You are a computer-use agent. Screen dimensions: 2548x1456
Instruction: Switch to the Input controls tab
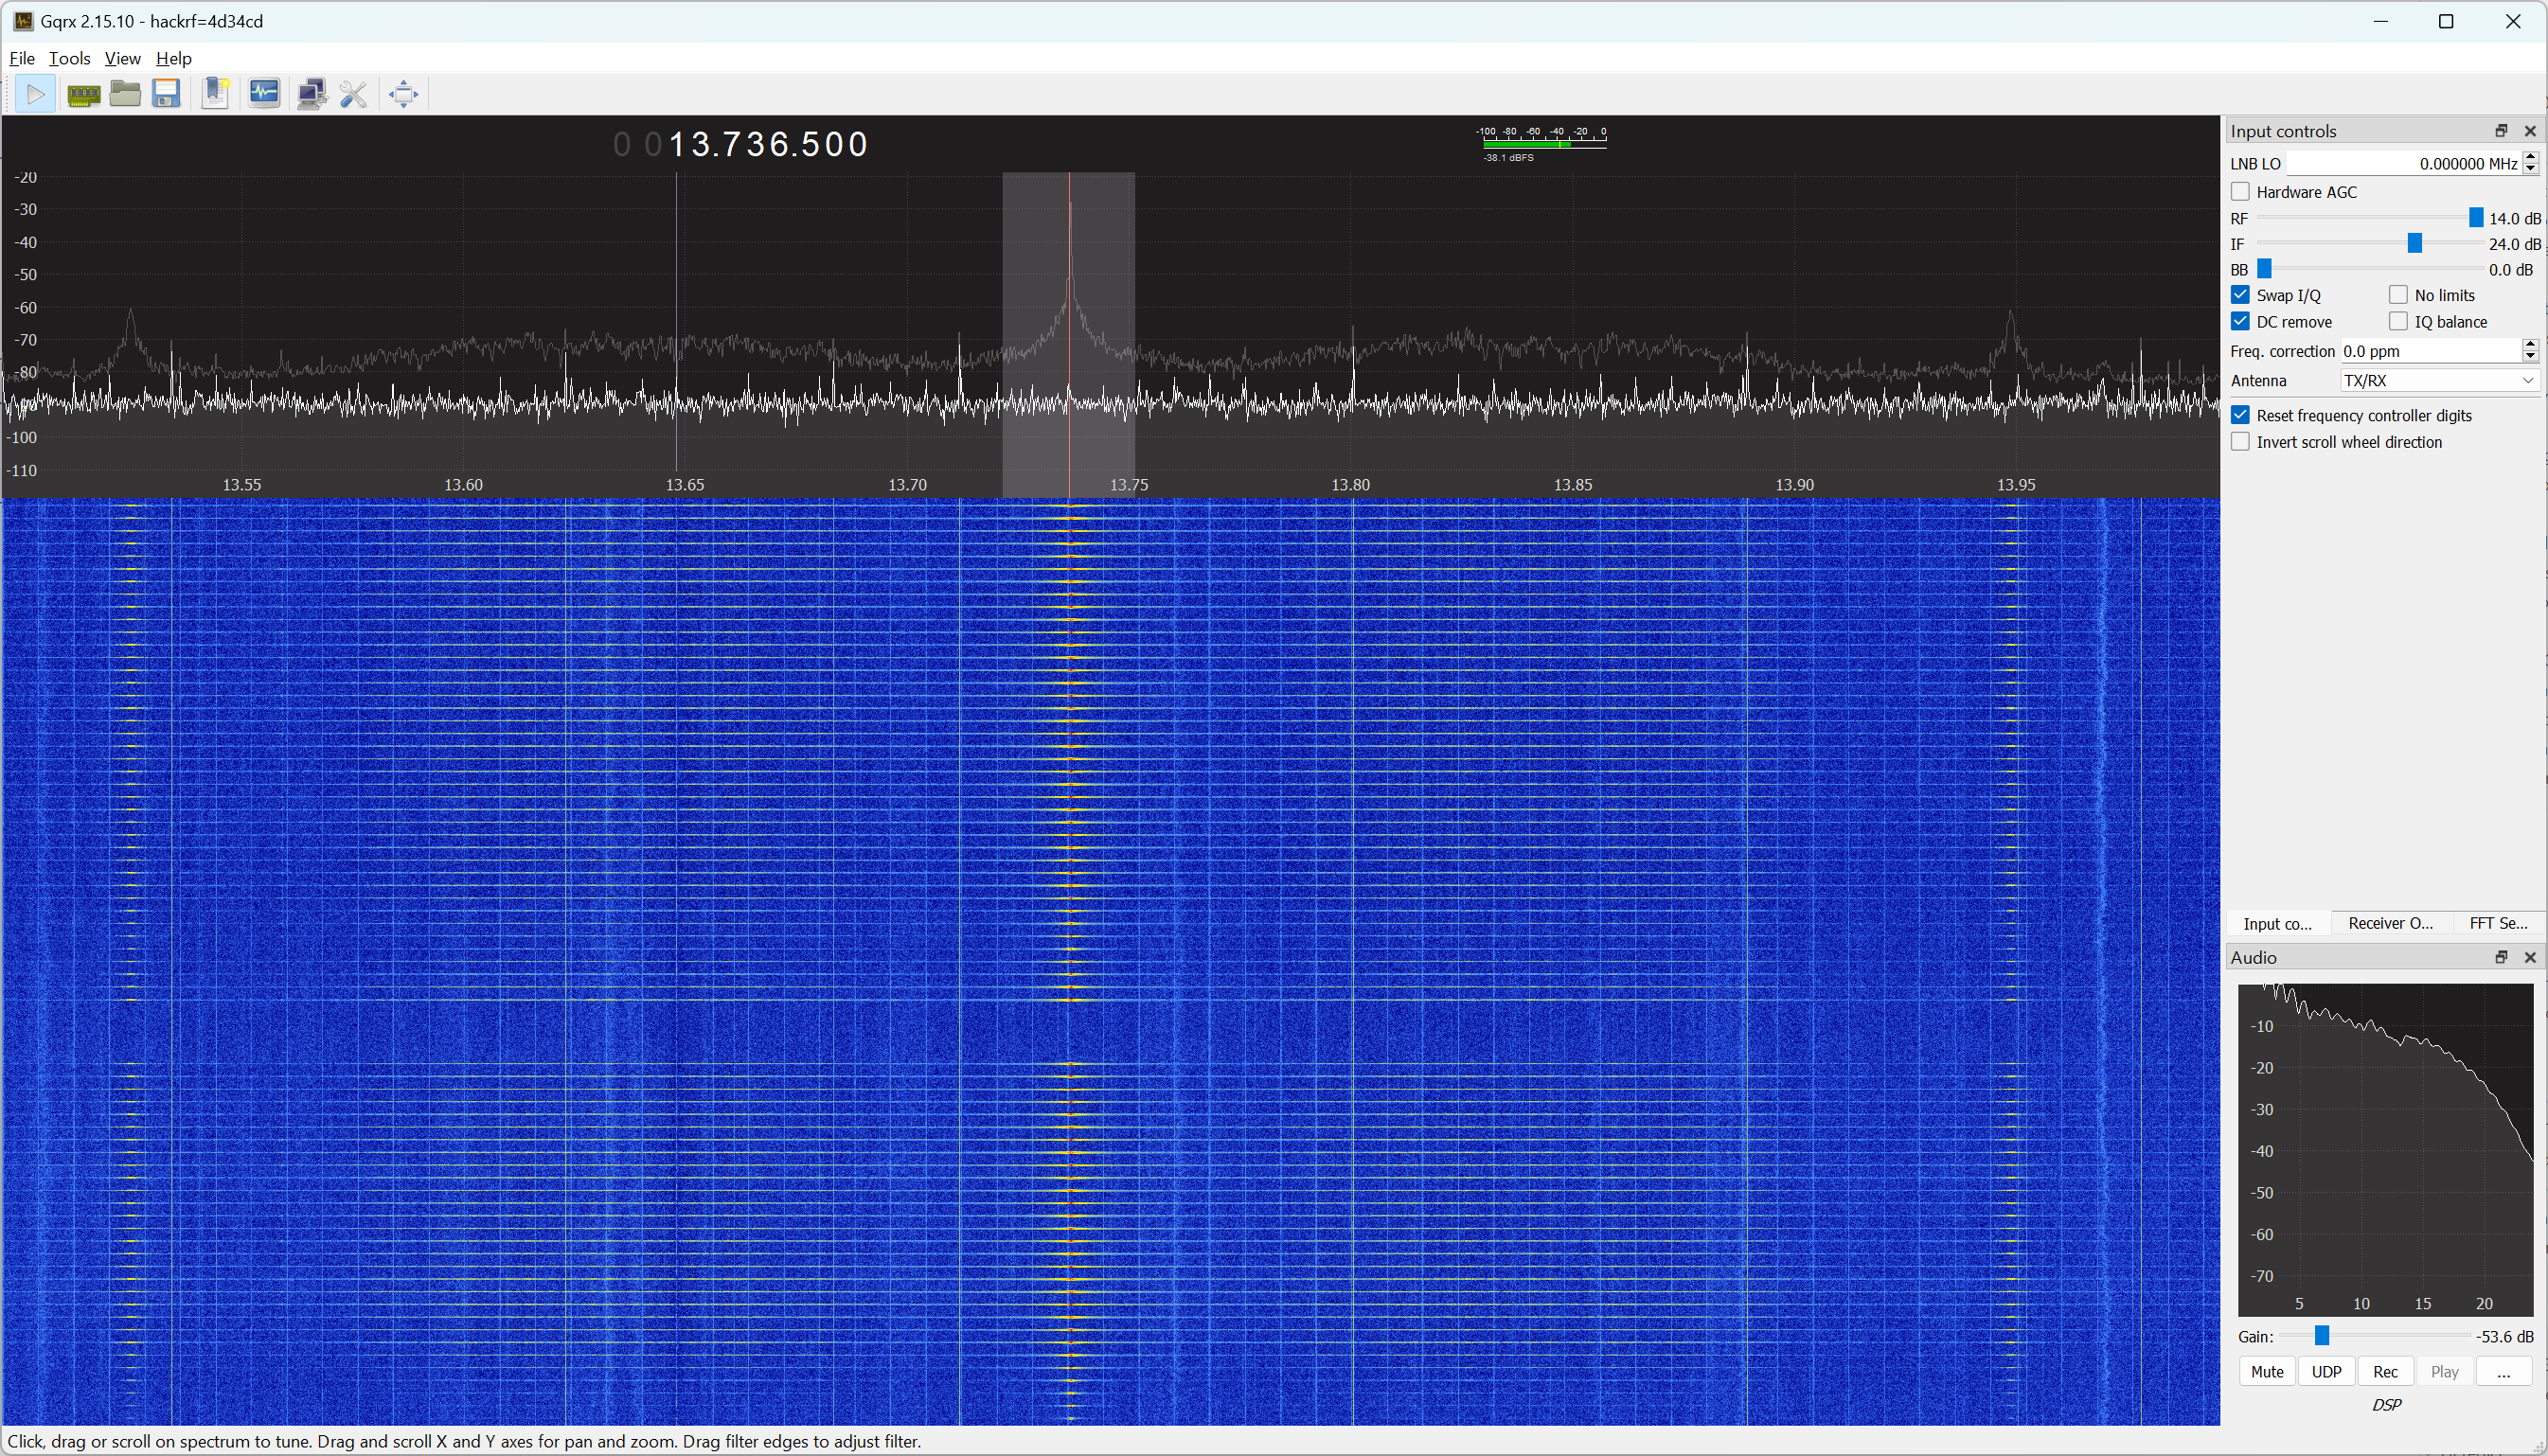[x=2277, y=923]
